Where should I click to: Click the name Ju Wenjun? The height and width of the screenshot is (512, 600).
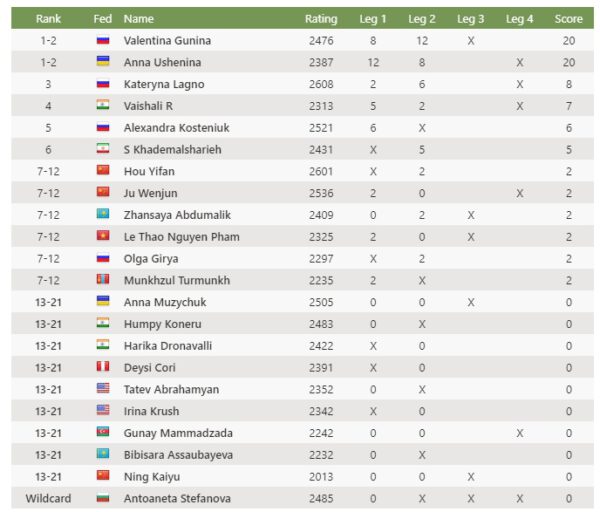coord(151,193)
